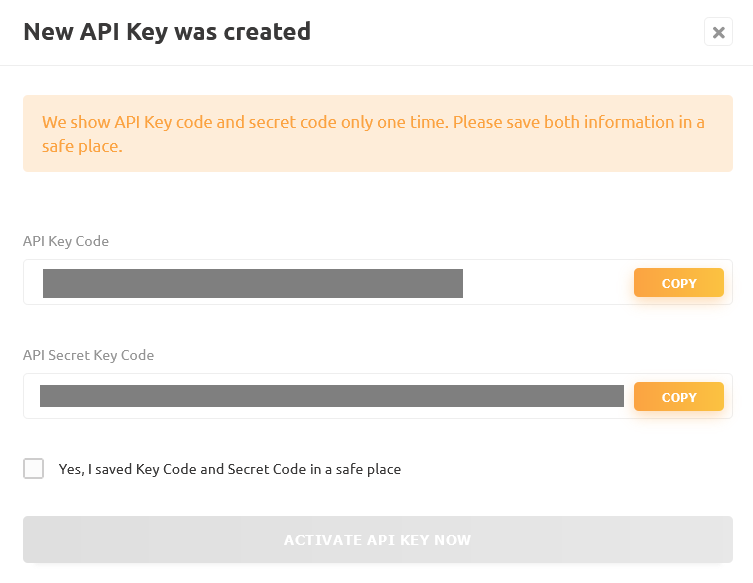Screen dimensions: 753x583
Task: Click the 'New API Key was created' heading
Action: click(167, 32)
